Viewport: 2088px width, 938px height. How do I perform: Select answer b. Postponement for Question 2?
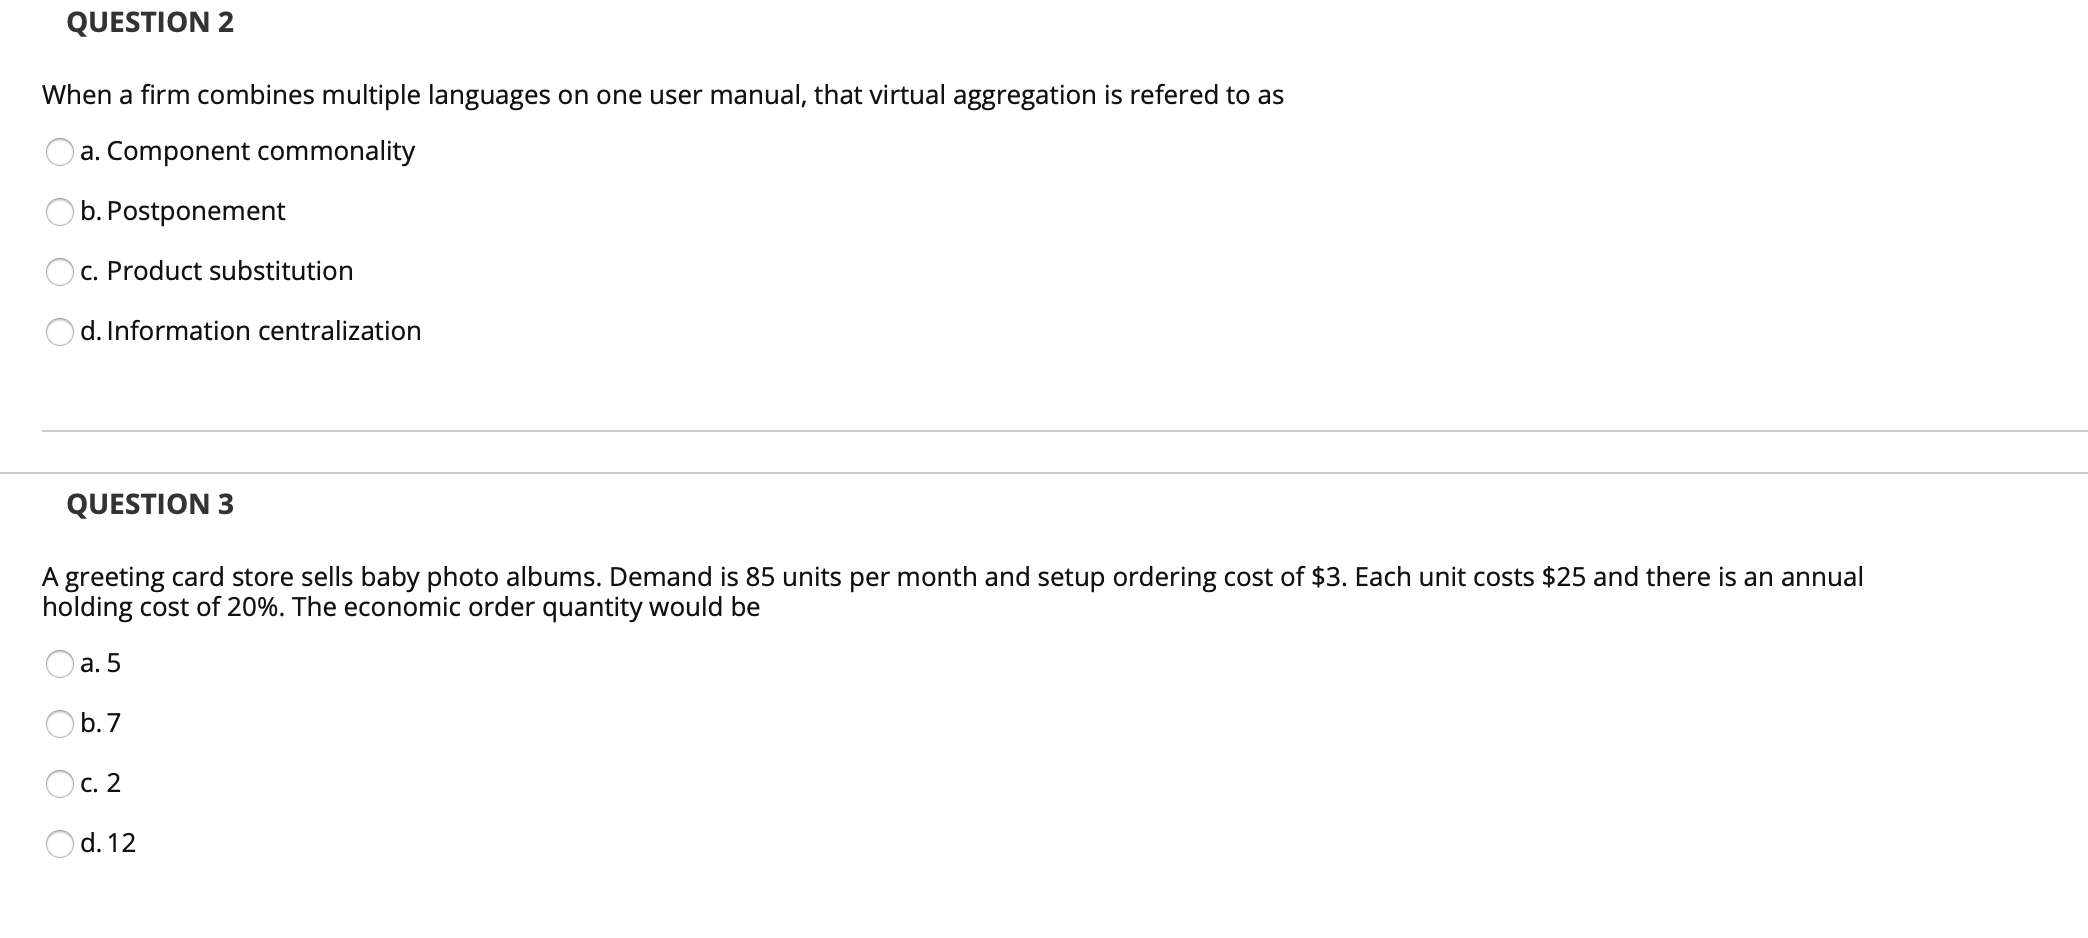[x=61, y=212]
